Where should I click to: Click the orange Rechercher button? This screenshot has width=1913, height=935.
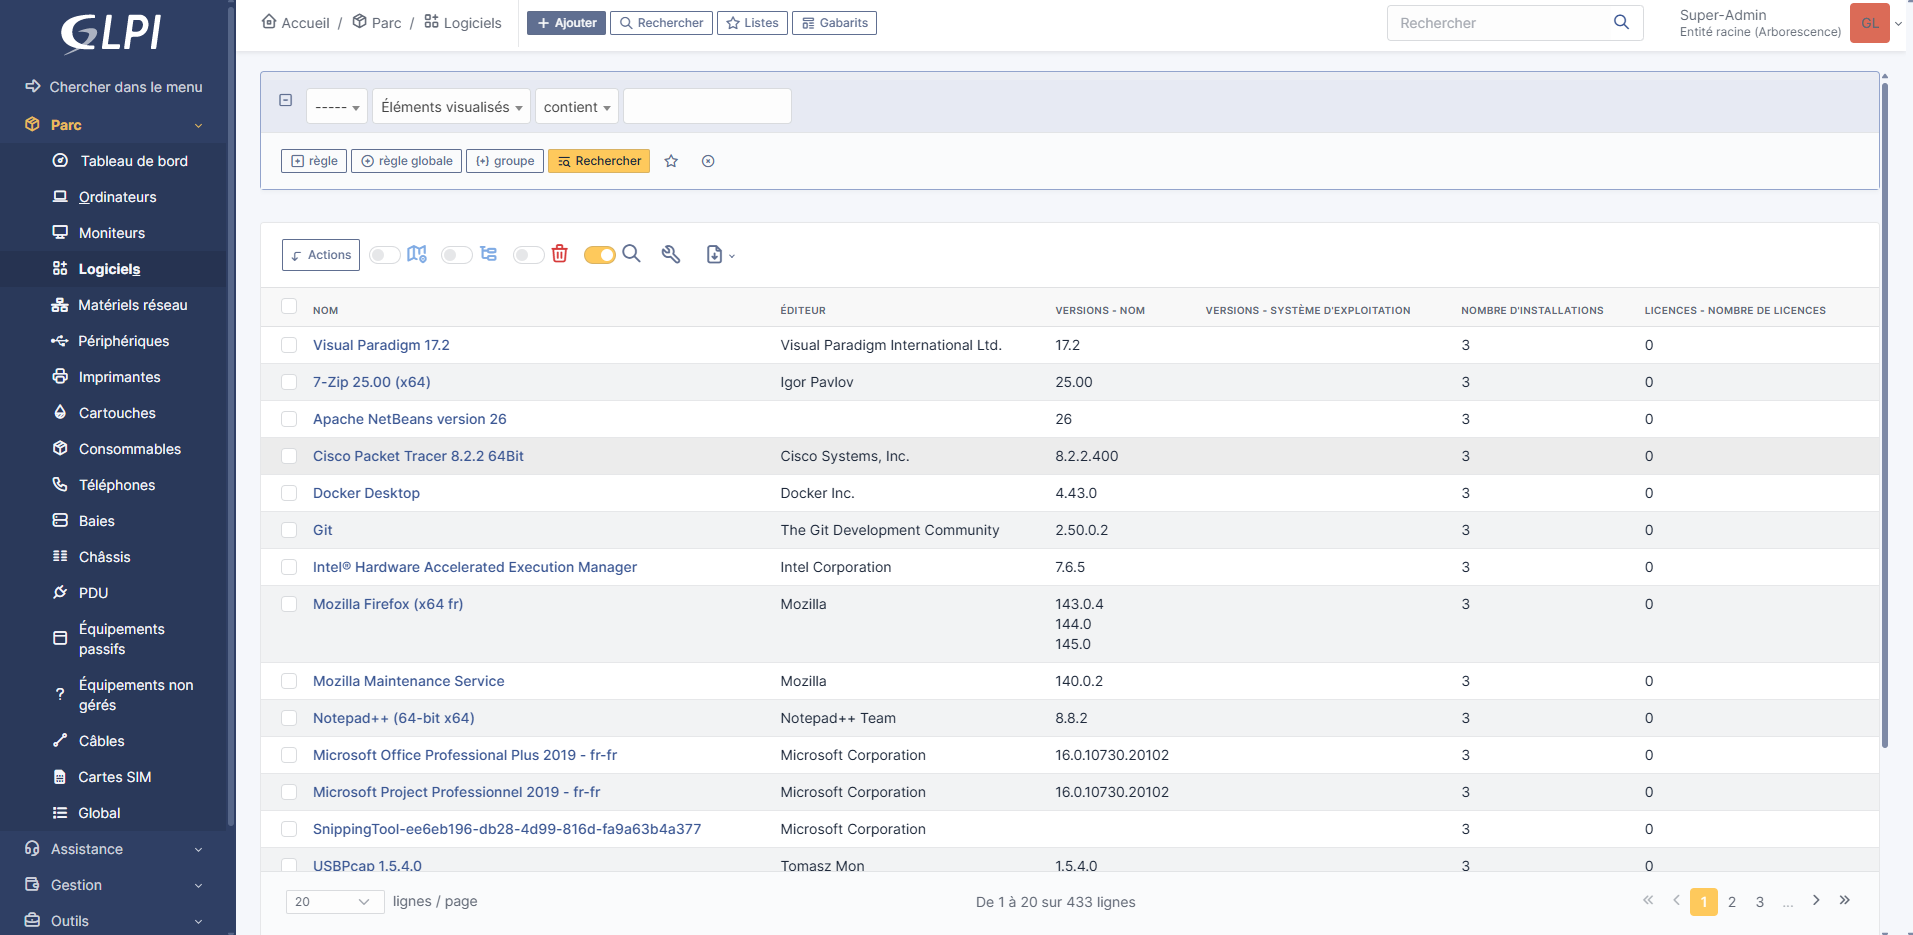[599, 161]
